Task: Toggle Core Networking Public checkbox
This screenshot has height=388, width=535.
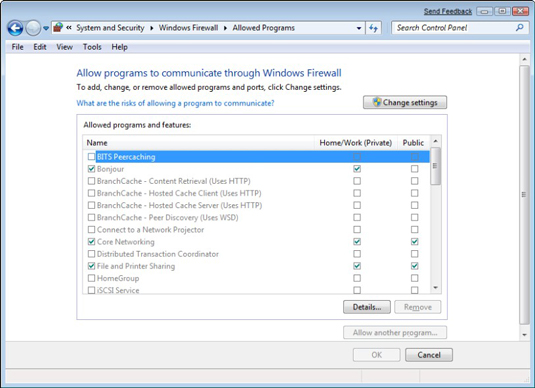Action: [415, 242]
